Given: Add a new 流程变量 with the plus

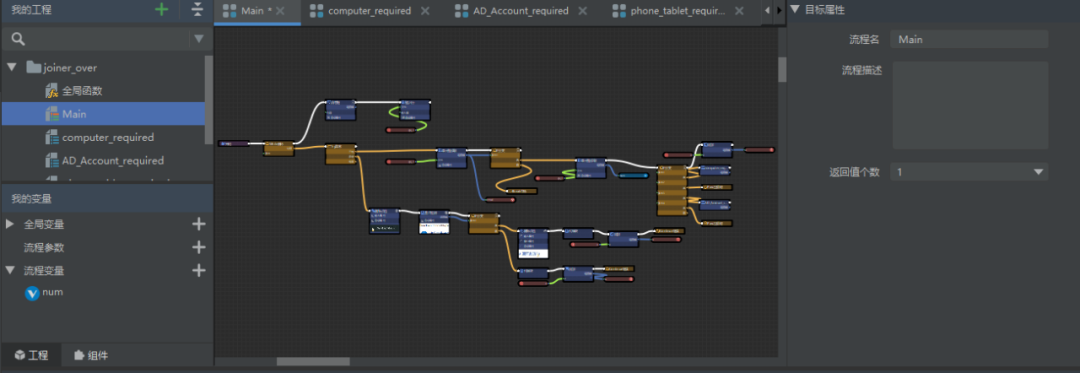Looking at the screenshot, I should pyautogui.click(x=199, y=270).
